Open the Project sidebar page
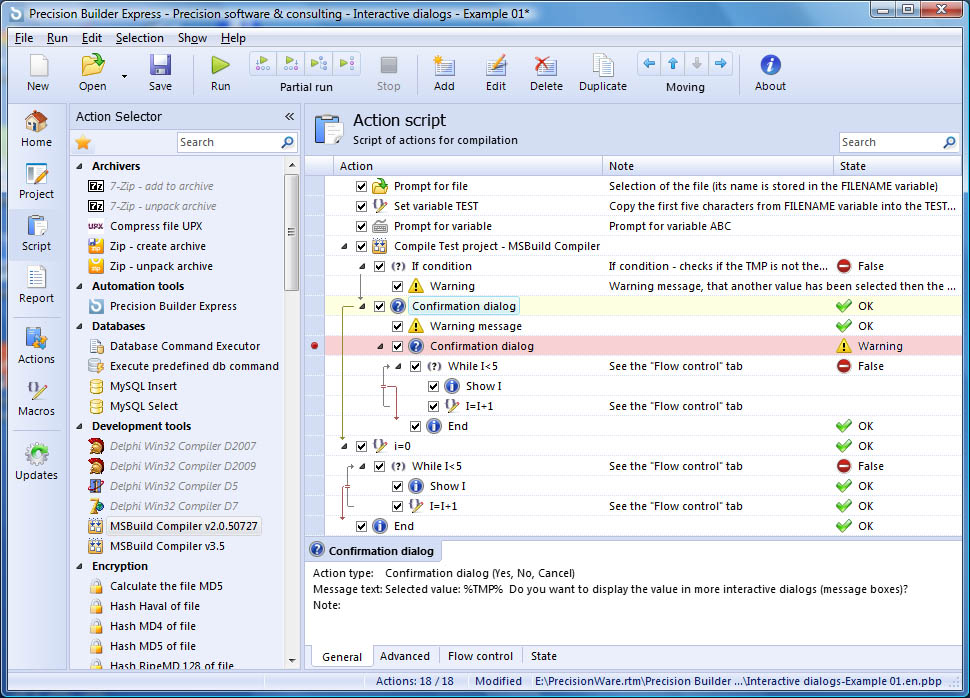 [36, 181]
